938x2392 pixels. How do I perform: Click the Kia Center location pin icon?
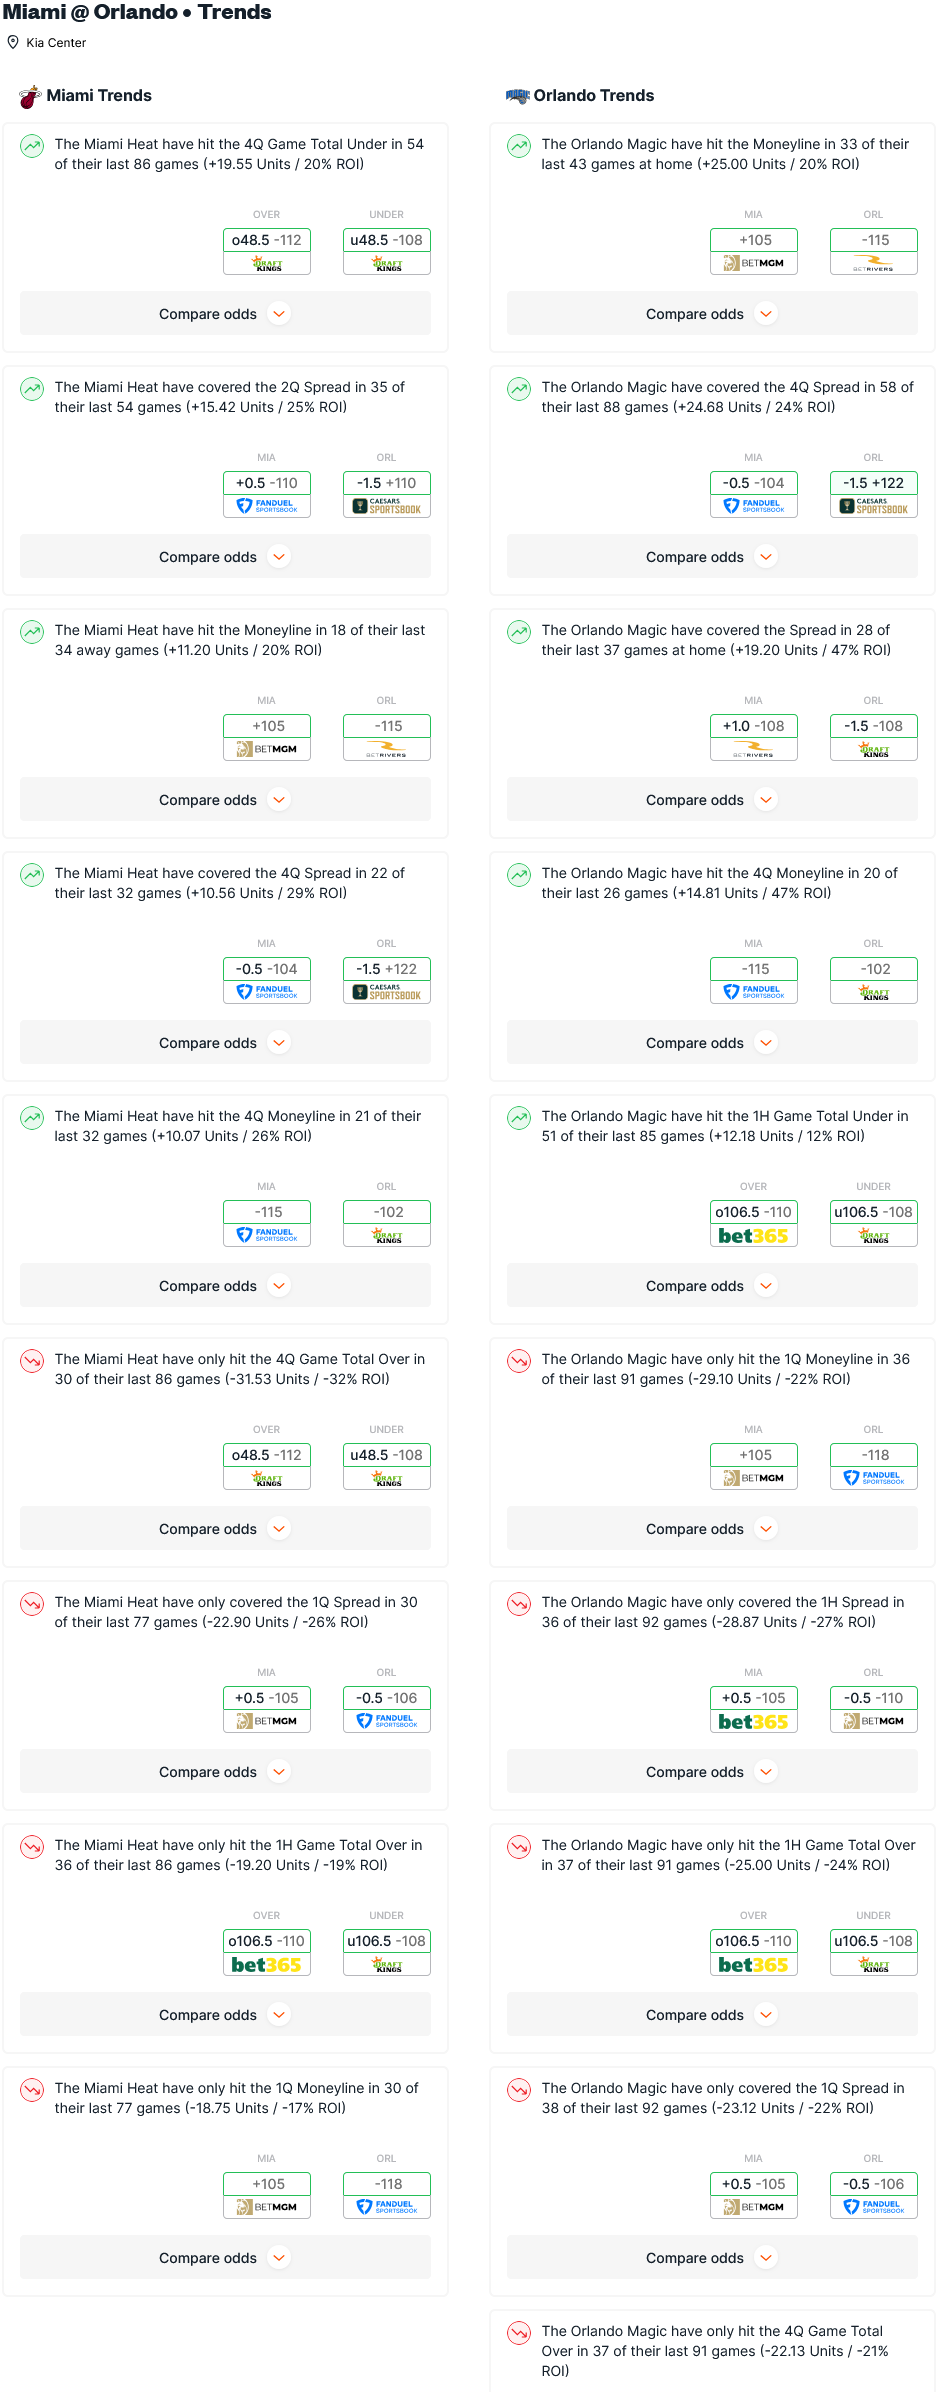tap(13, 42)
